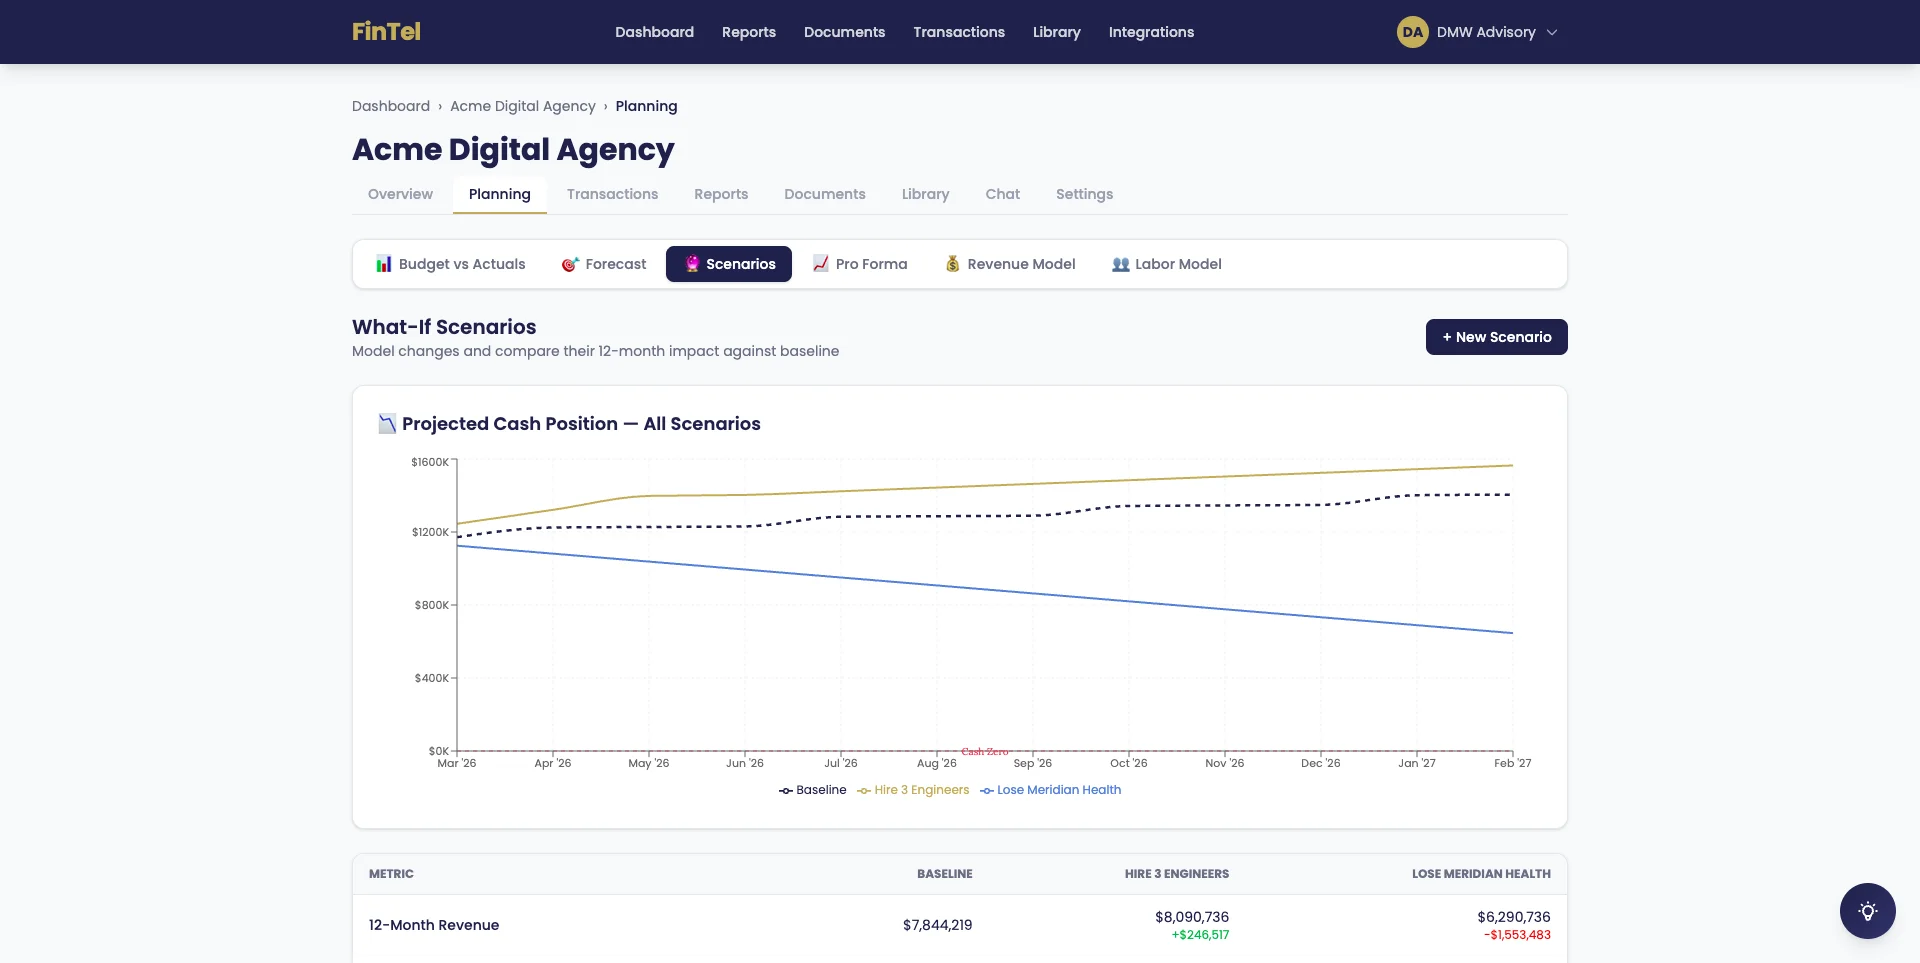Switch to the Overview tab
Screen dimensions: 1920x963
click(400, 194)
